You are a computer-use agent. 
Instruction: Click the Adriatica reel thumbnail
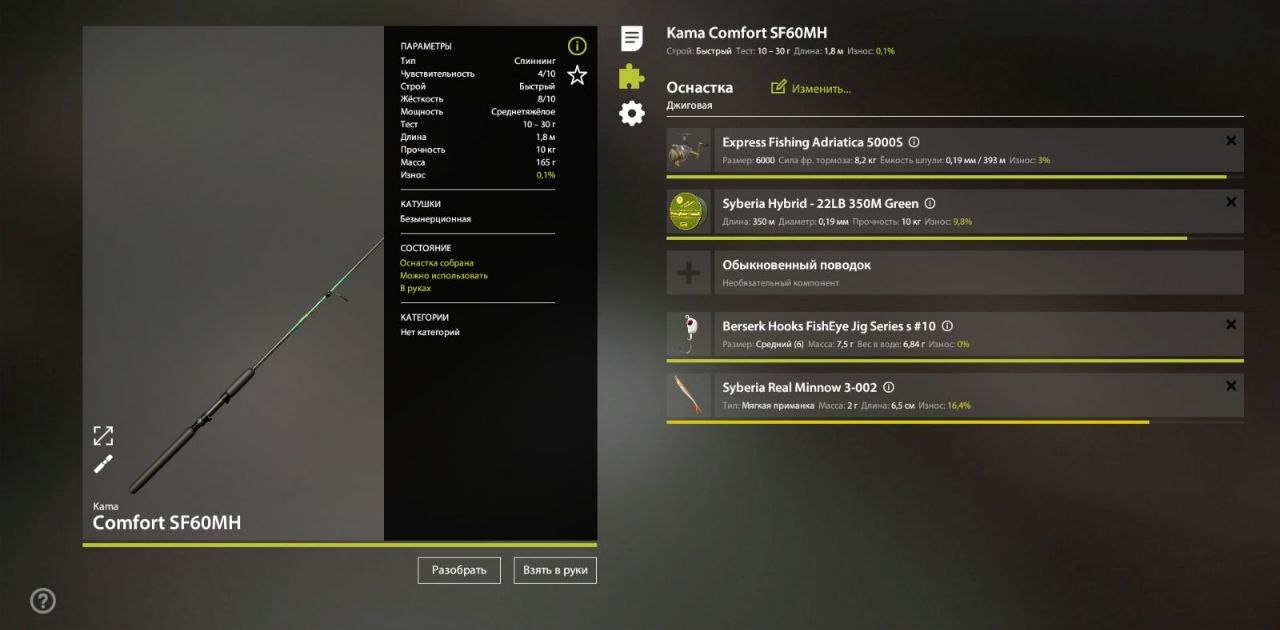coord(689,150)
